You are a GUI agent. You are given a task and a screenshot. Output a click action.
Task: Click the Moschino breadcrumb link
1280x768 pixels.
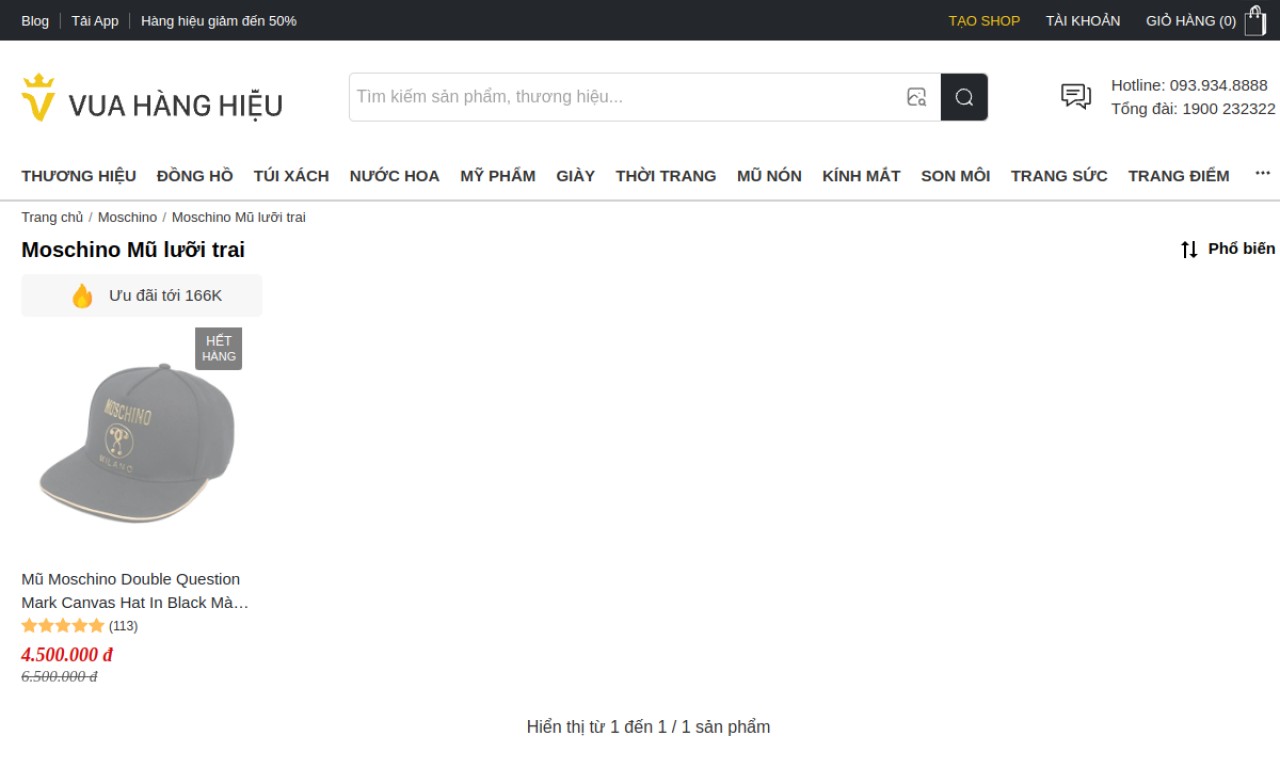tap(127, 217)
